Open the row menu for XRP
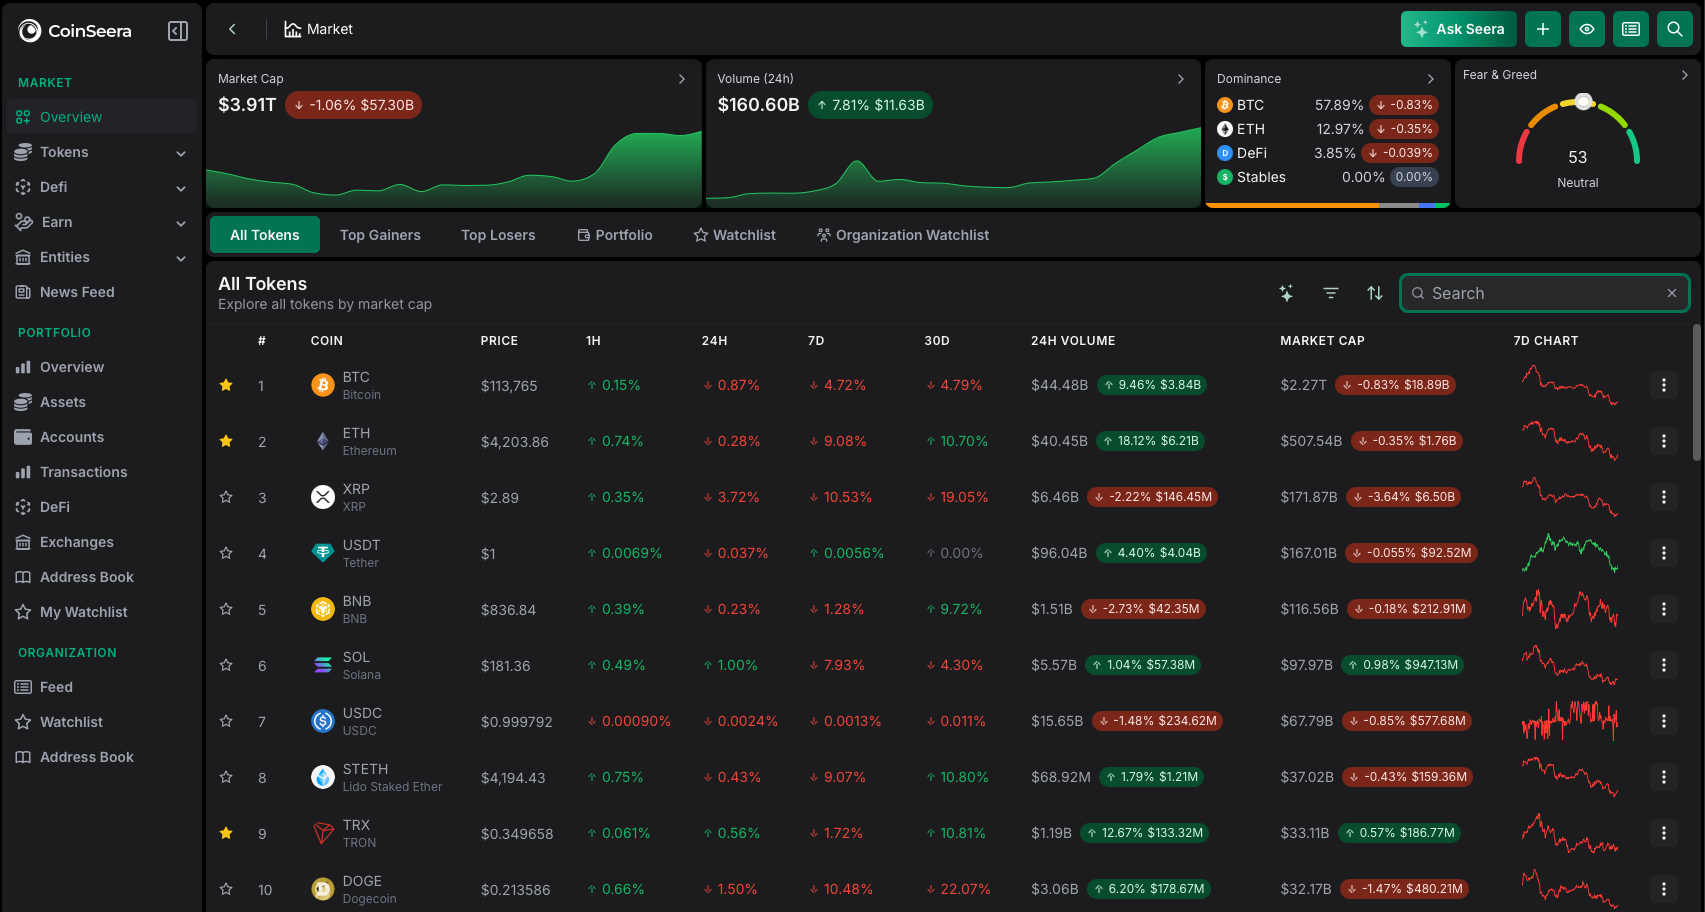 (1664, 497)
